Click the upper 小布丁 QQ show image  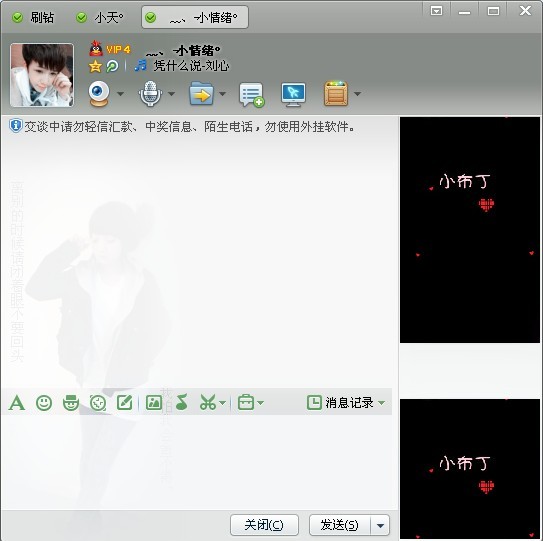click(x=470, y=230)
